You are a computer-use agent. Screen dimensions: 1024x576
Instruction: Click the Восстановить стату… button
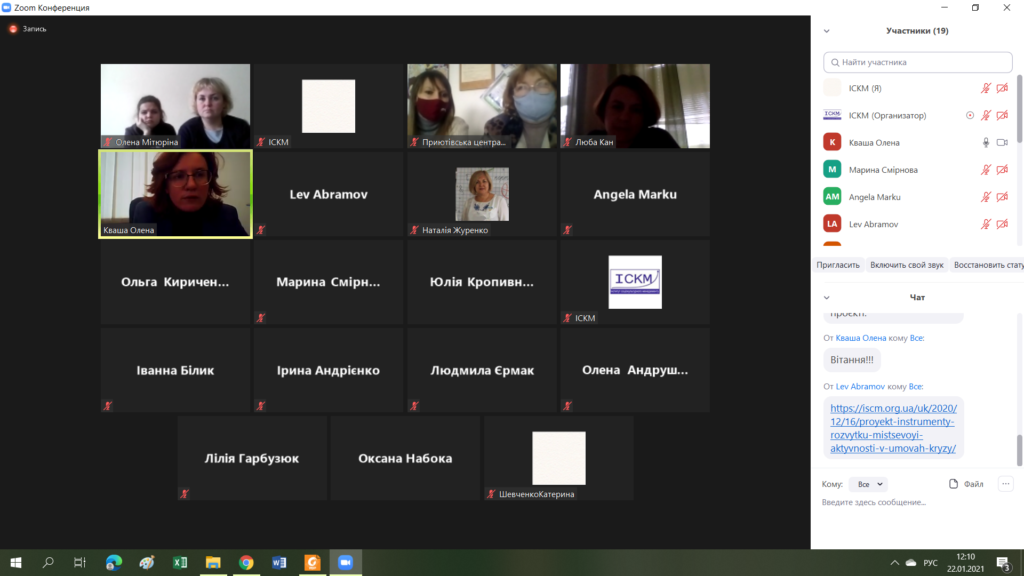tap(988, 265)
